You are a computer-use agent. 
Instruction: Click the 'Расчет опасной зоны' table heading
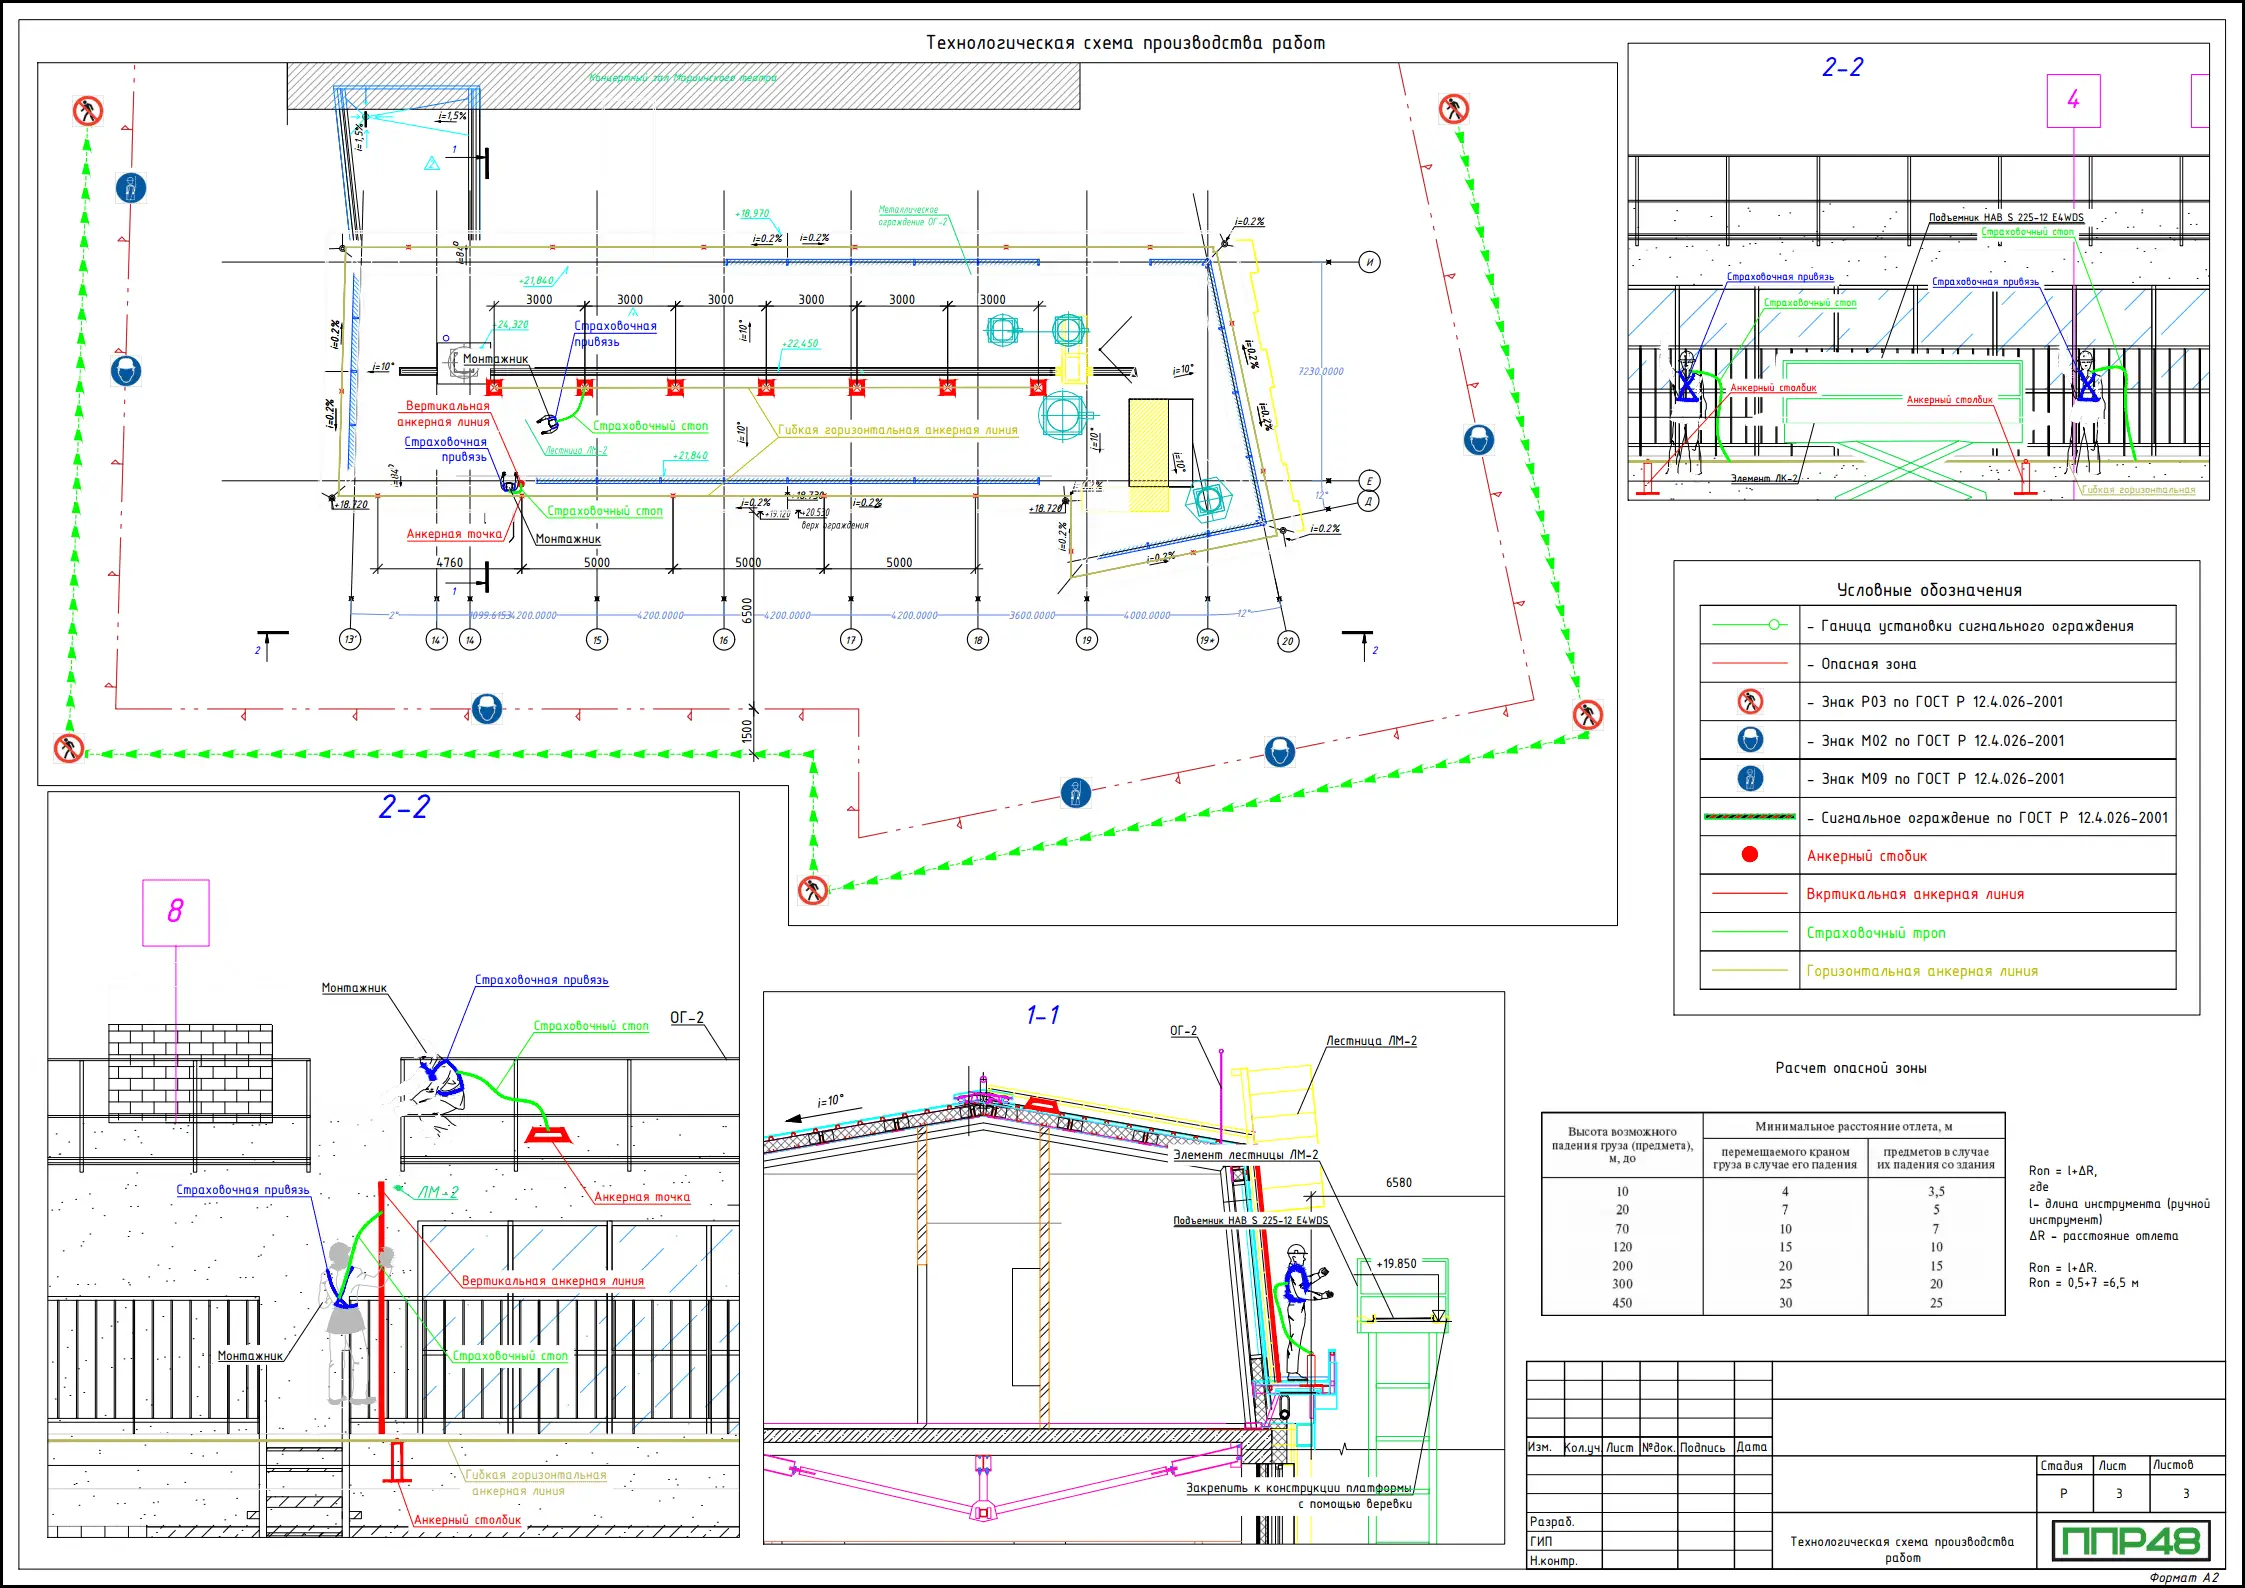1850,1068
